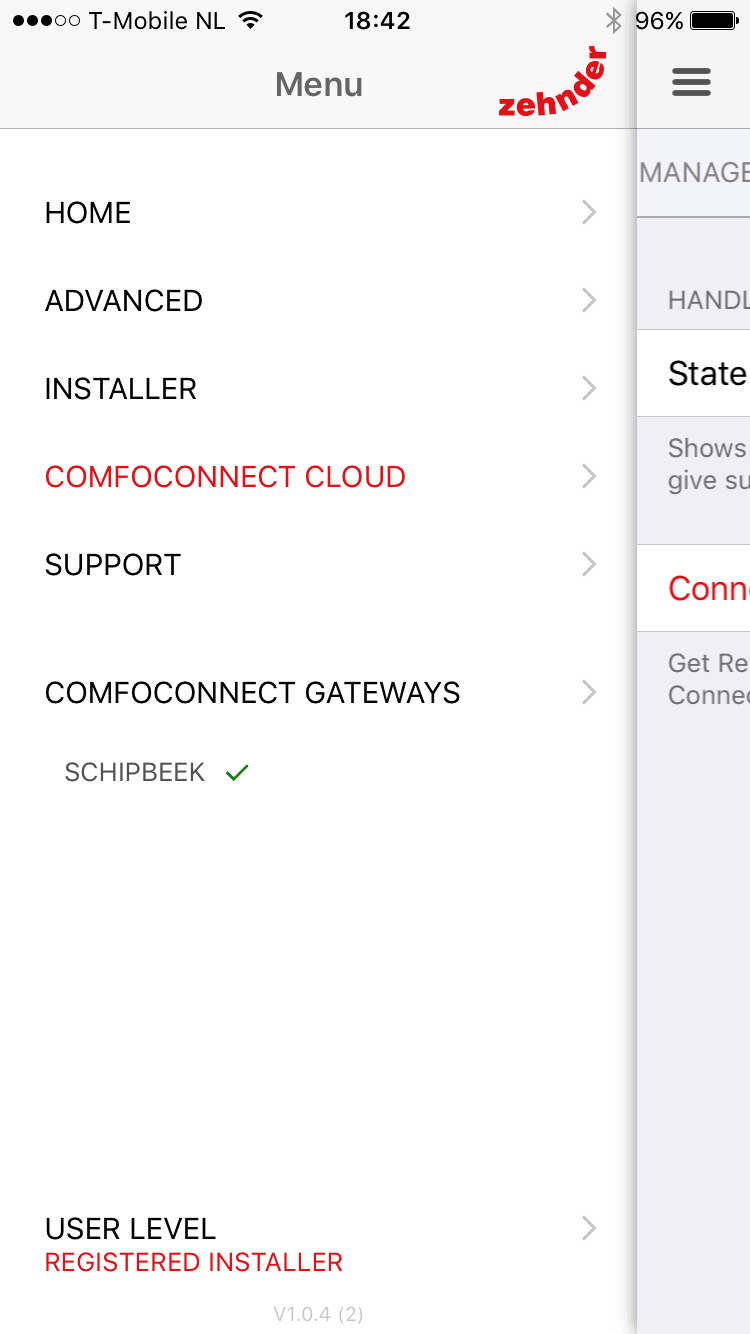750x1334 pixels.
Task: Open COMFOCONNECT CLOUD menu item
Action: pos(225,477)
